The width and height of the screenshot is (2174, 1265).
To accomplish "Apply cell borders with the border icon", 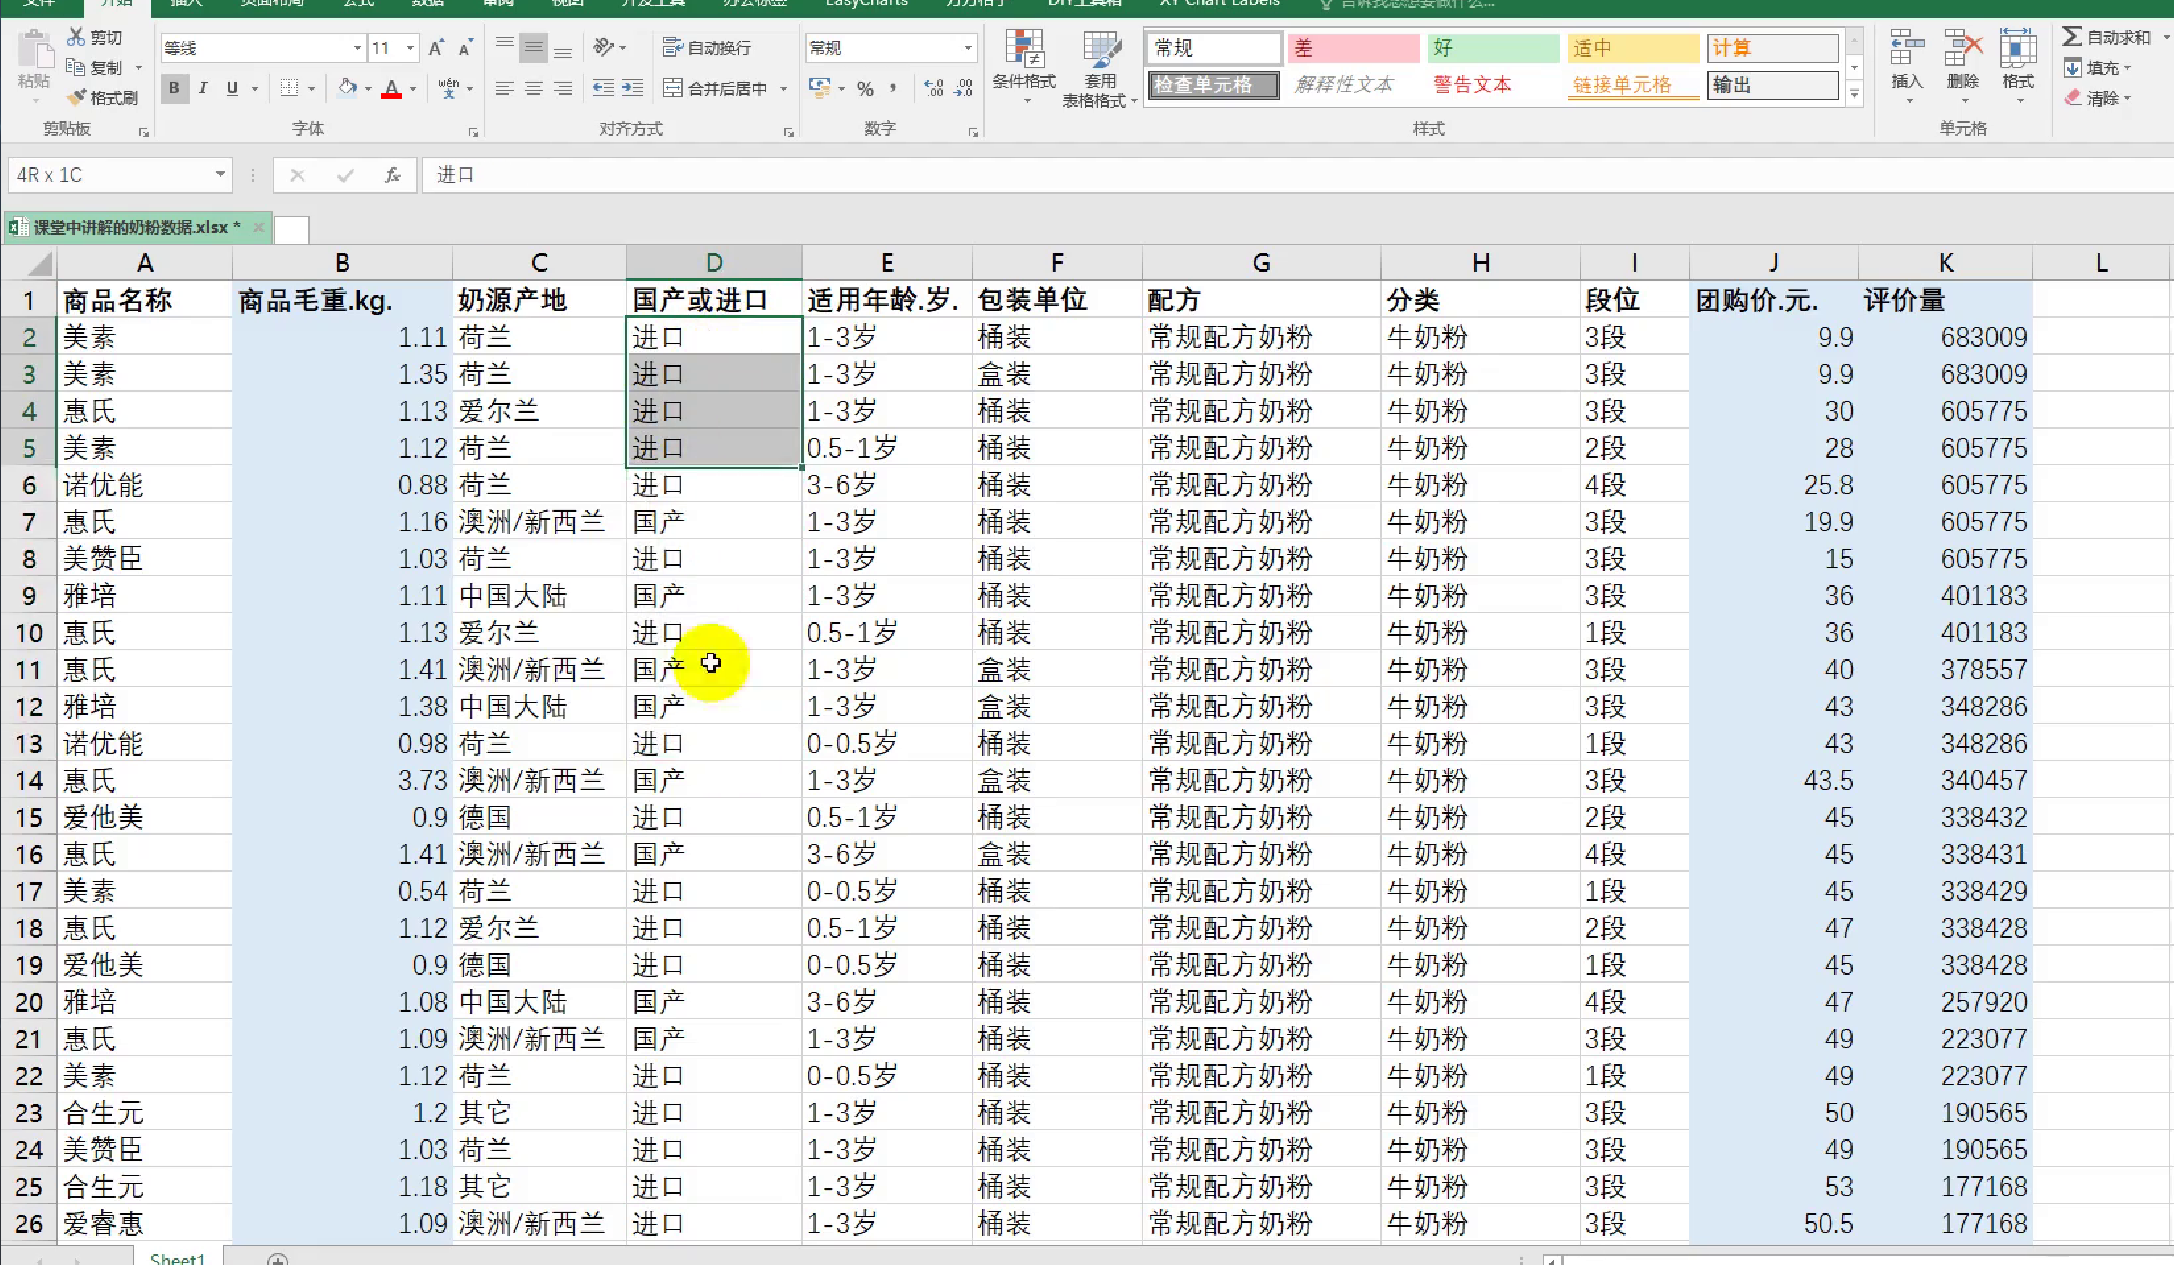I will pyautogui.click(x=289, y=88).
